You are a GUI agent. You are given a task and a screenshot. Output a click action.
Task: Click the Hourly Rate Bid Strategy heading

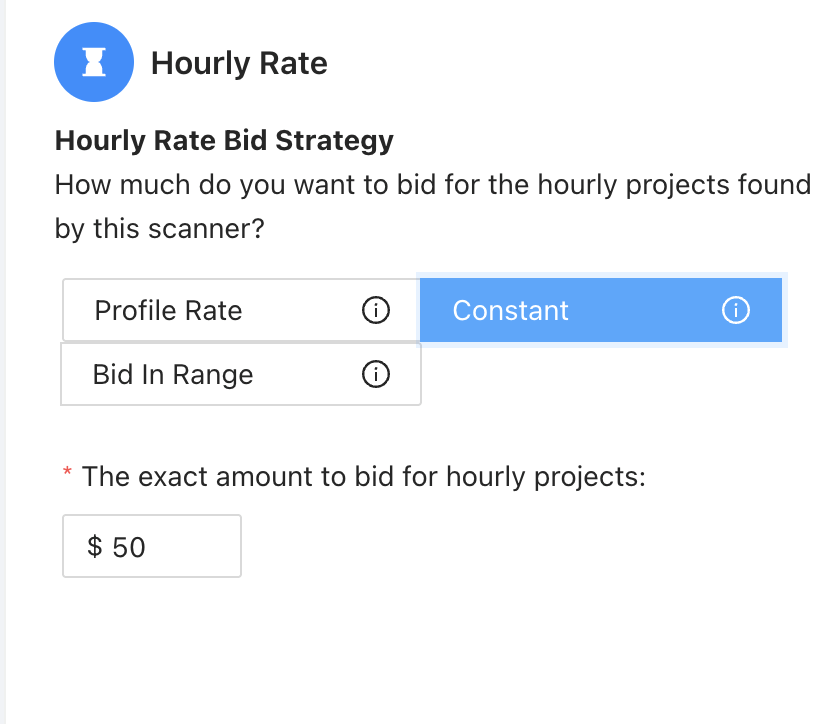coord(224,141)
